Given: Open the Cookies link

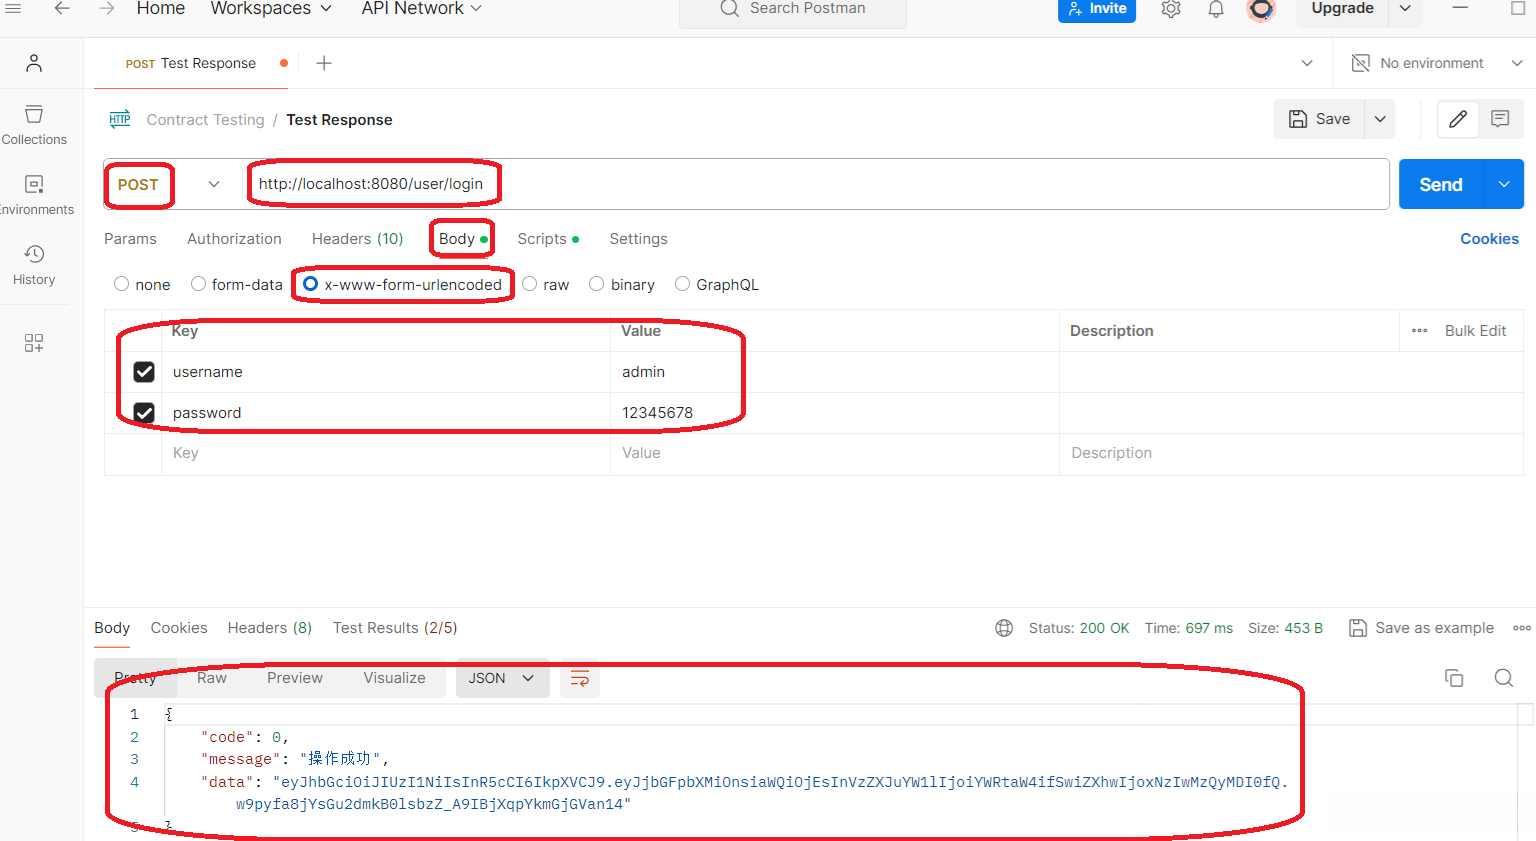Looking at the screenshot, I should pyautogui.click(x=1489, y=239).
